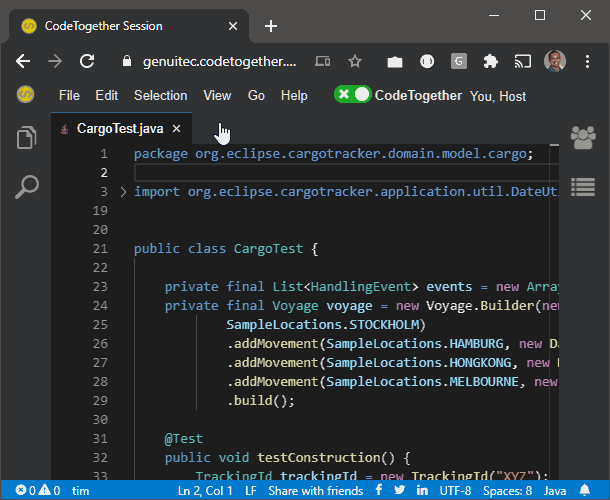
Task: Change UTF-8 encoding in status bar
Action: [x=455, y=491]
